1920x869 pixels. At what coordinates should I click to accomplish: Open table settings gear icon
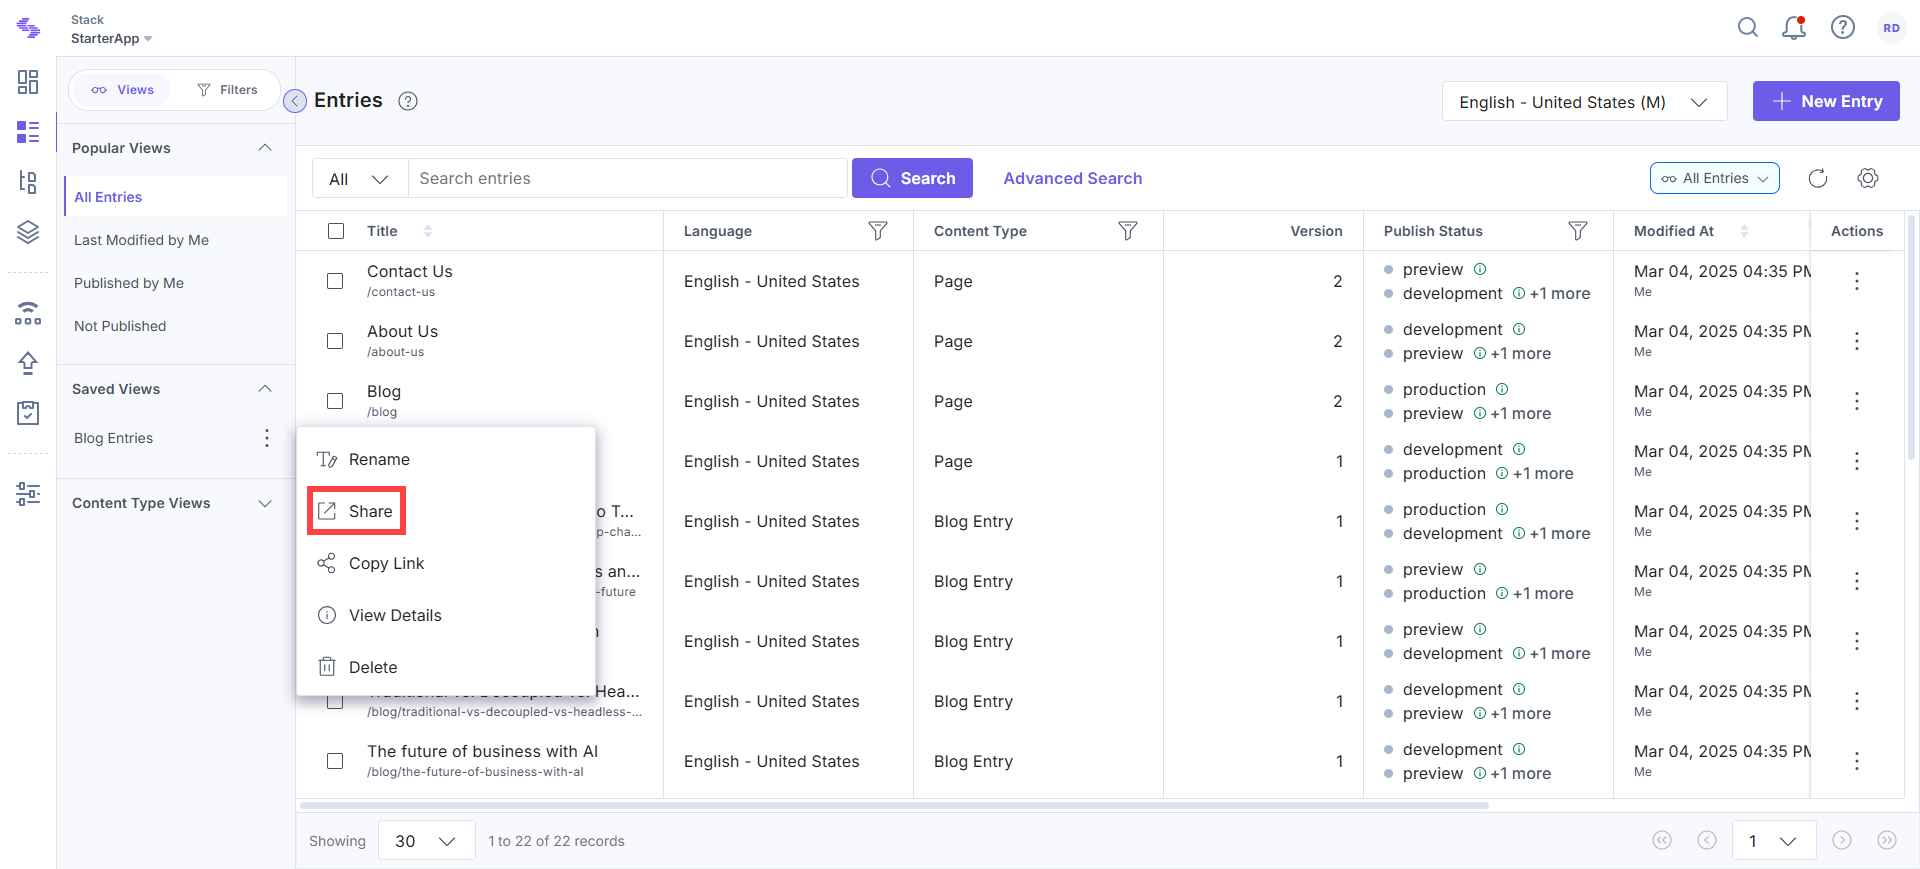click(x=1868, y=178)
